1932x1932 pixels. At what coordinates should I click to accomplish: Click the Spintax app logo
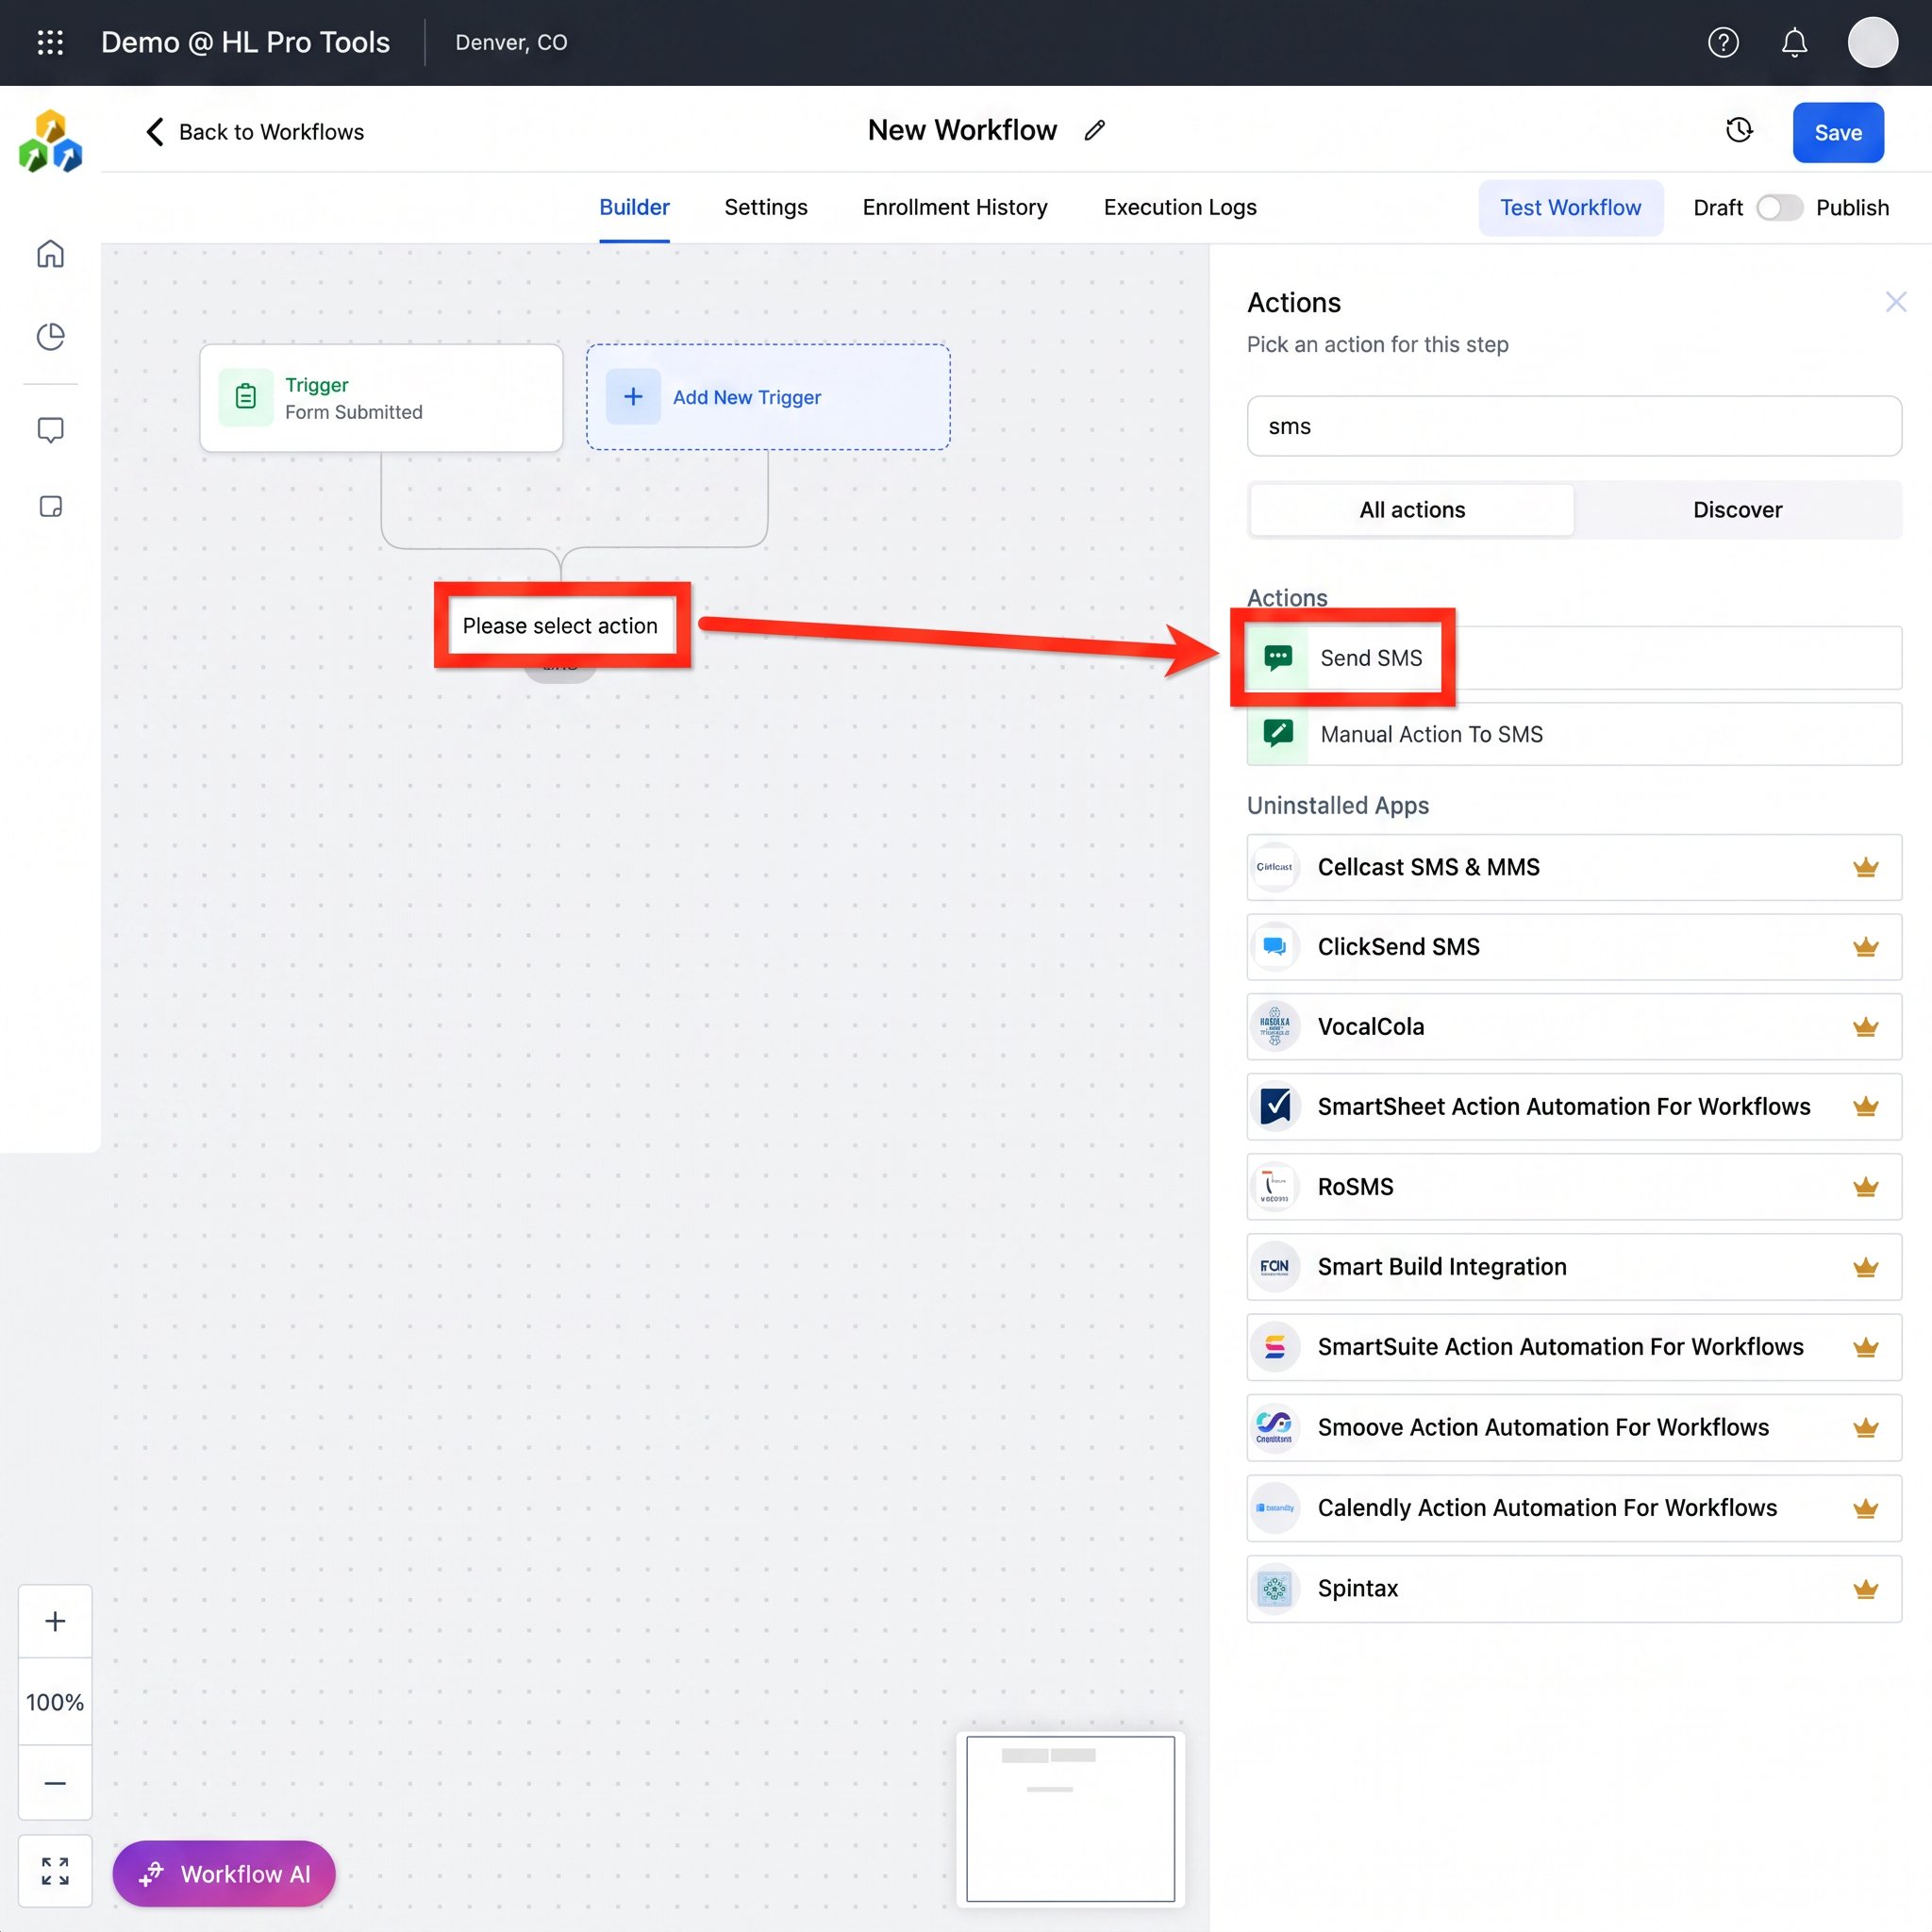pos(1274,1588)
